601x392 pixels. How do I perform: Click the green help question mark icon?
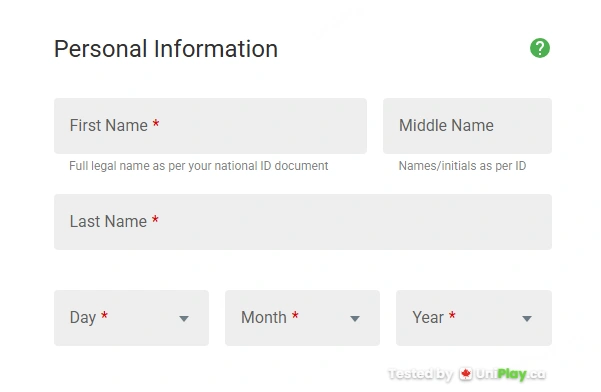coord(540,48)
